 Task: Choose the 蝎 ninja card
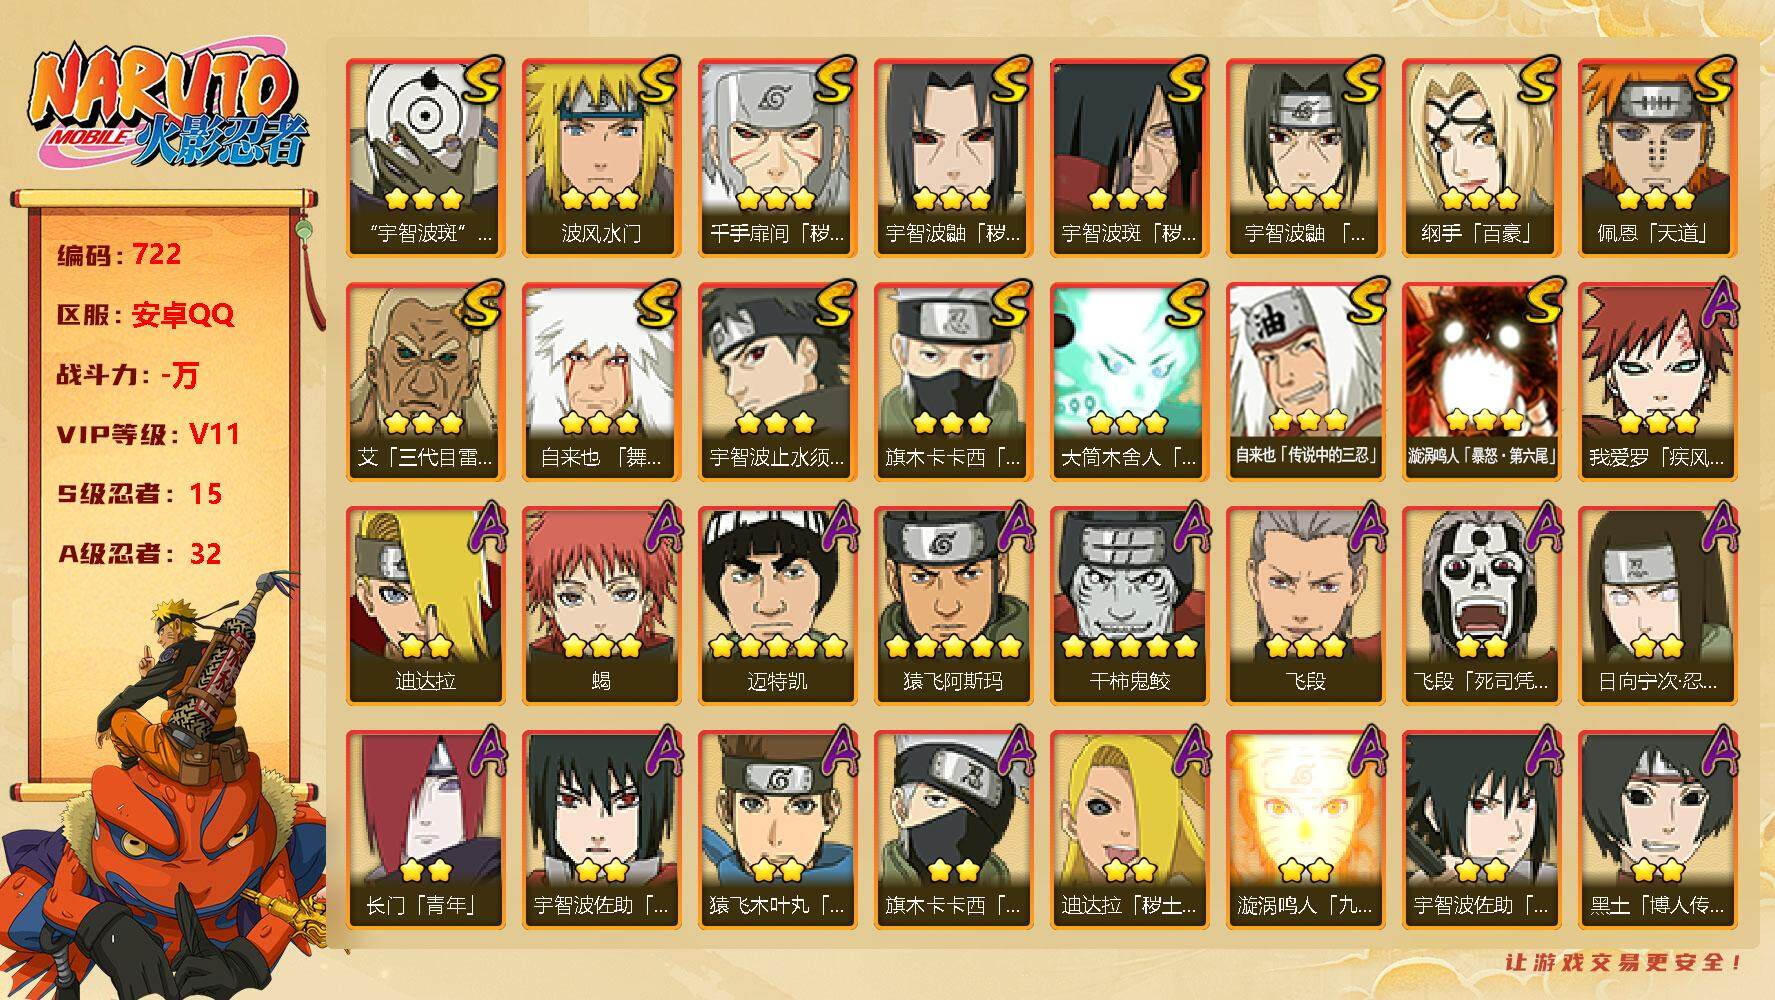[601, 605]
